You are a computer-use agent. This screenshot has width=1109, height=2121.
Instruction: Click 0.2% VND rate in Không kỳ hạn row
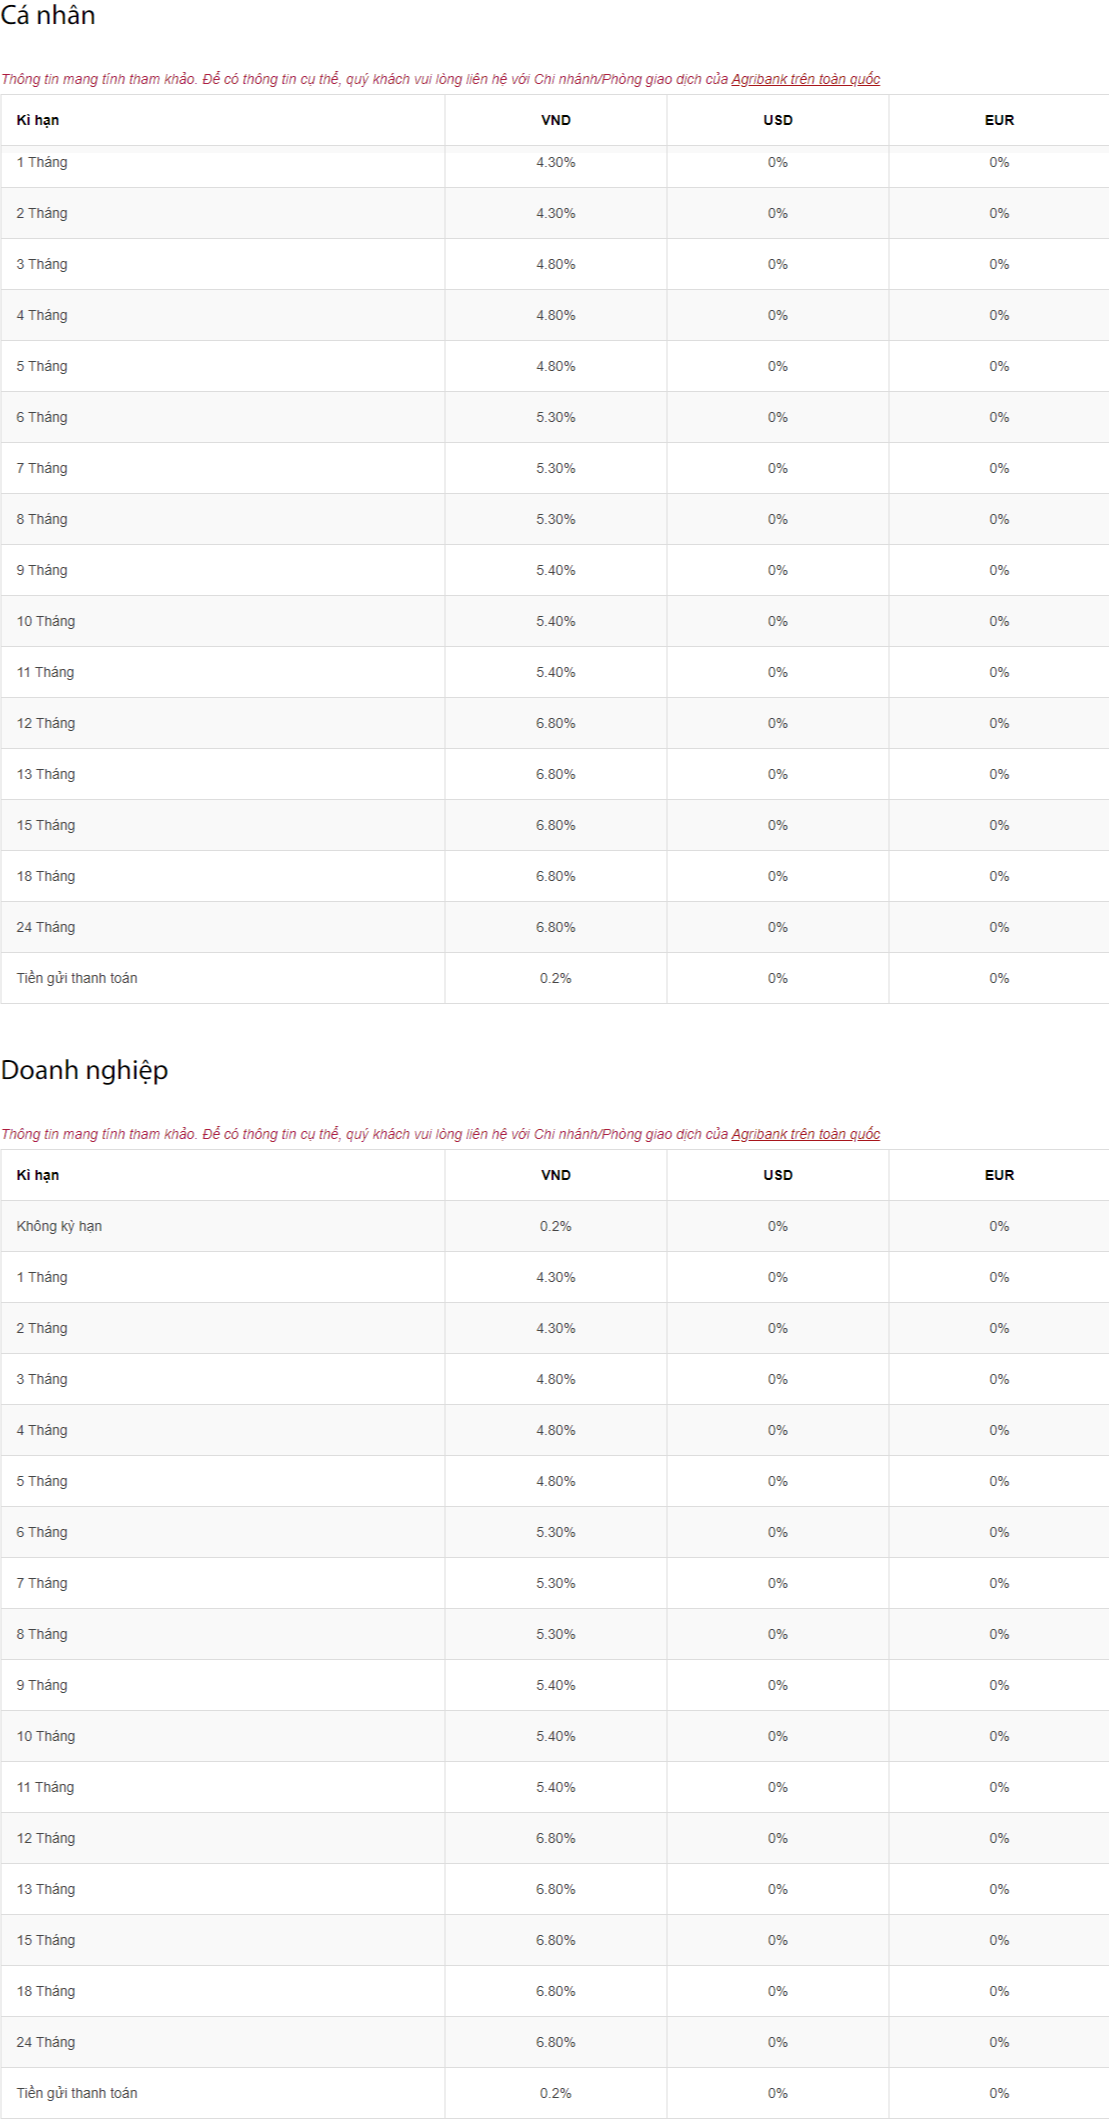pos(556,1226)
